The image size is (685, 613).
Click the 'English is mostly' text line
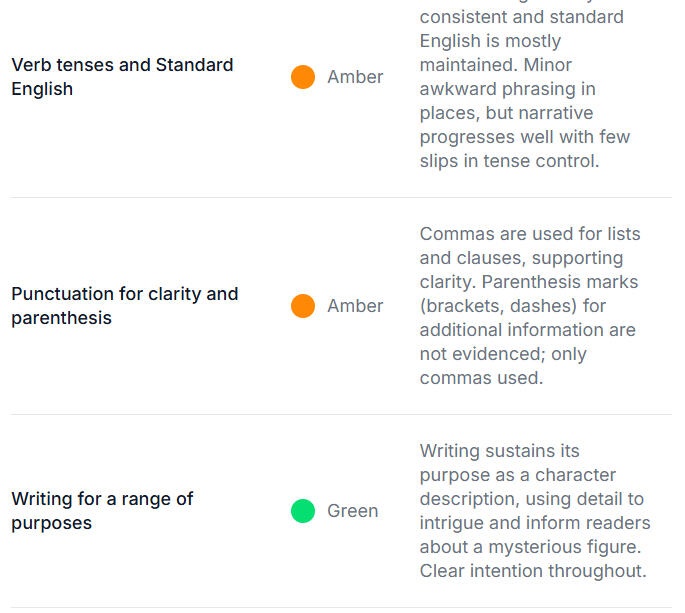click(x=490, y=41)
